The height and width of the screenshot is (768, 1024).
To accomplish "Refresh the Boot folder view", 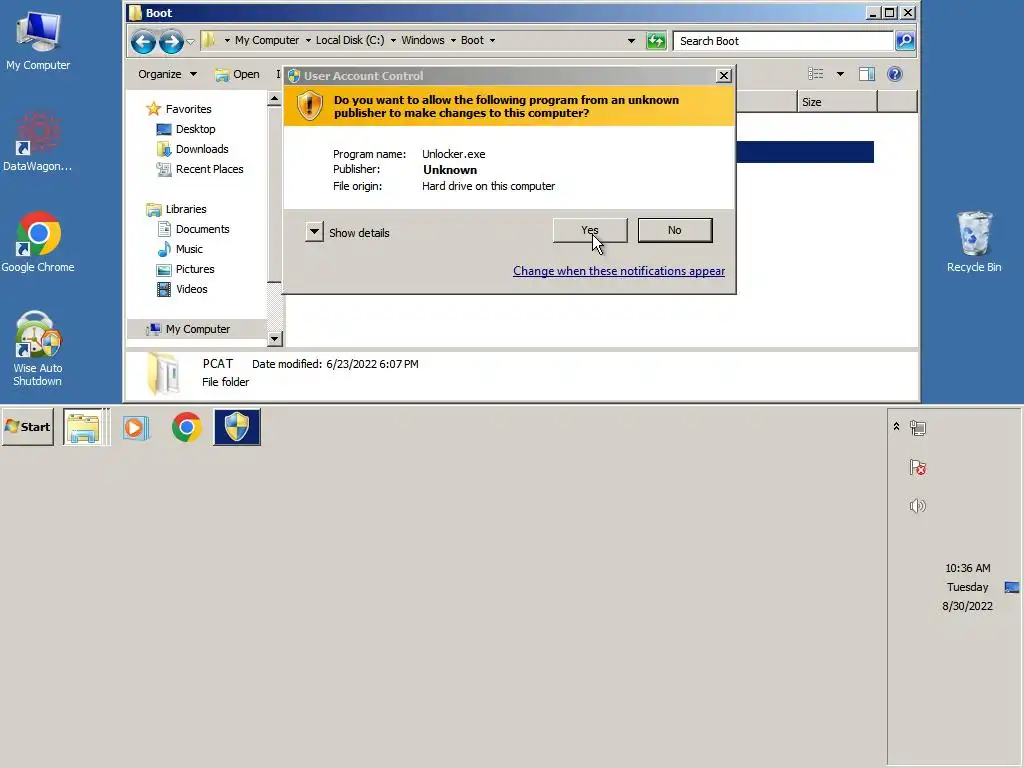I will [656, 40].
